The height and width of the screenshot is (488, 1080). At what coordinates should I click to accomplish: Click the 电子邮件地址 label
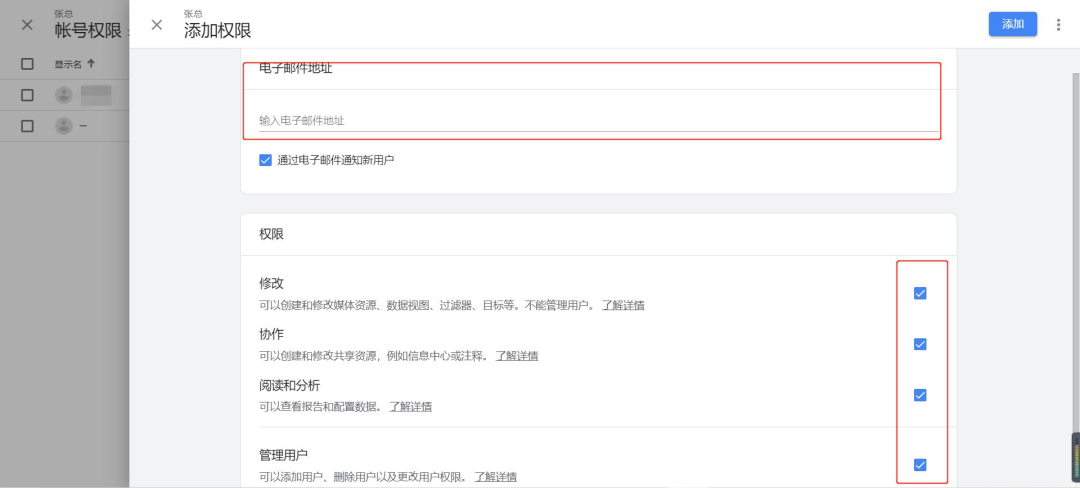(295, 68)
